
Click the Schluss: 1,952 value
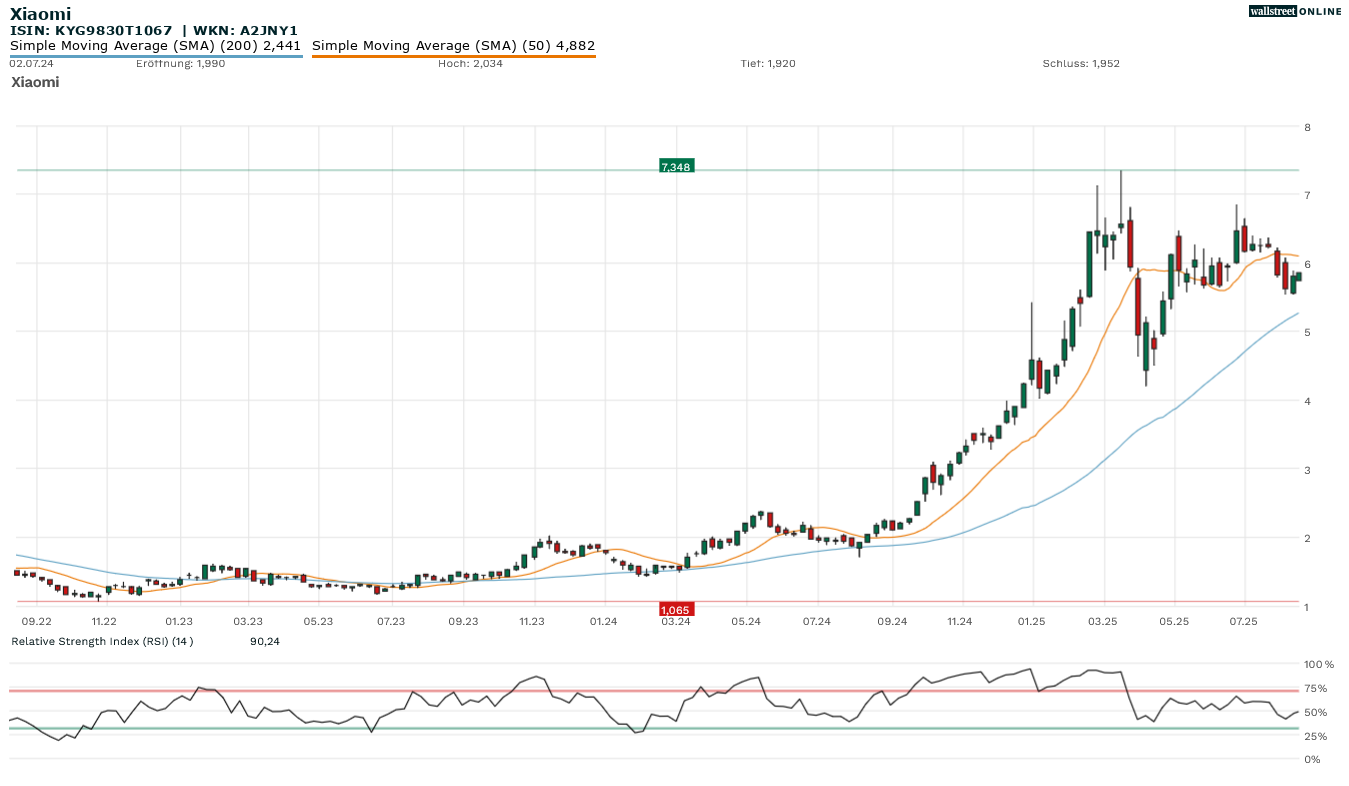(1081, 63)
